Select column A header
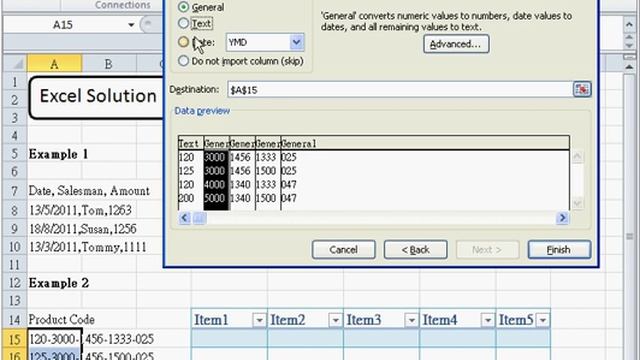 (54, 64)
